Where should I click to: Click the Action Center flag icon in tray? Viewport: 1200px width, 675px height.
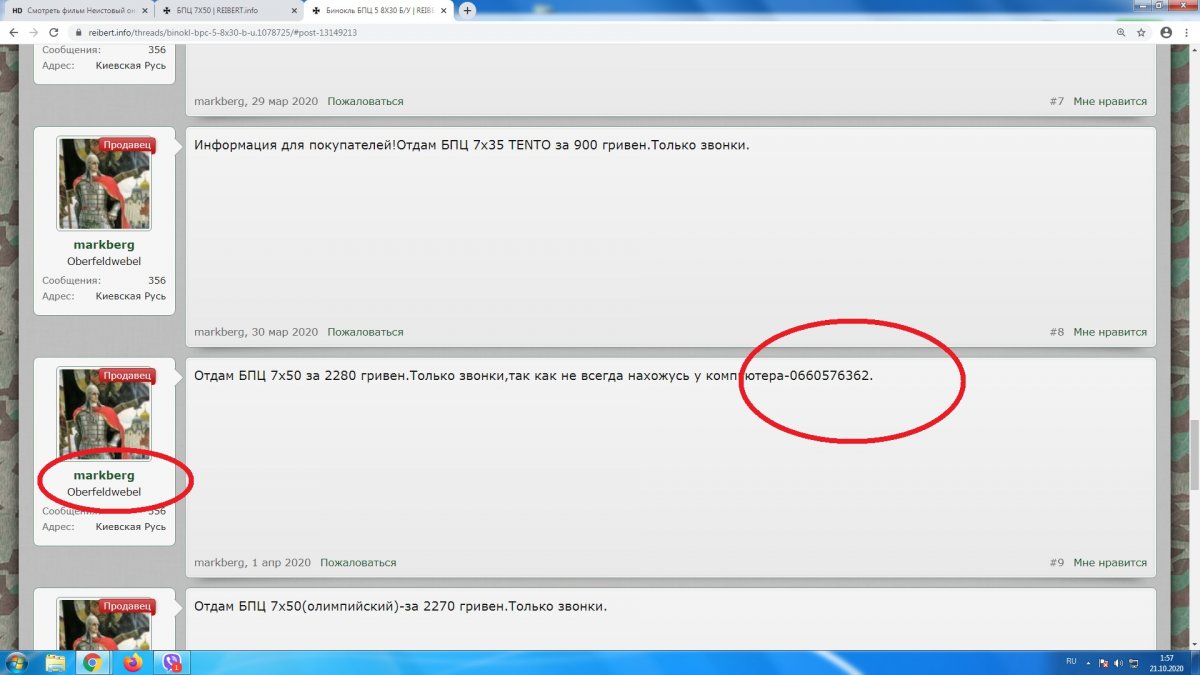[x=1102, y=662]
